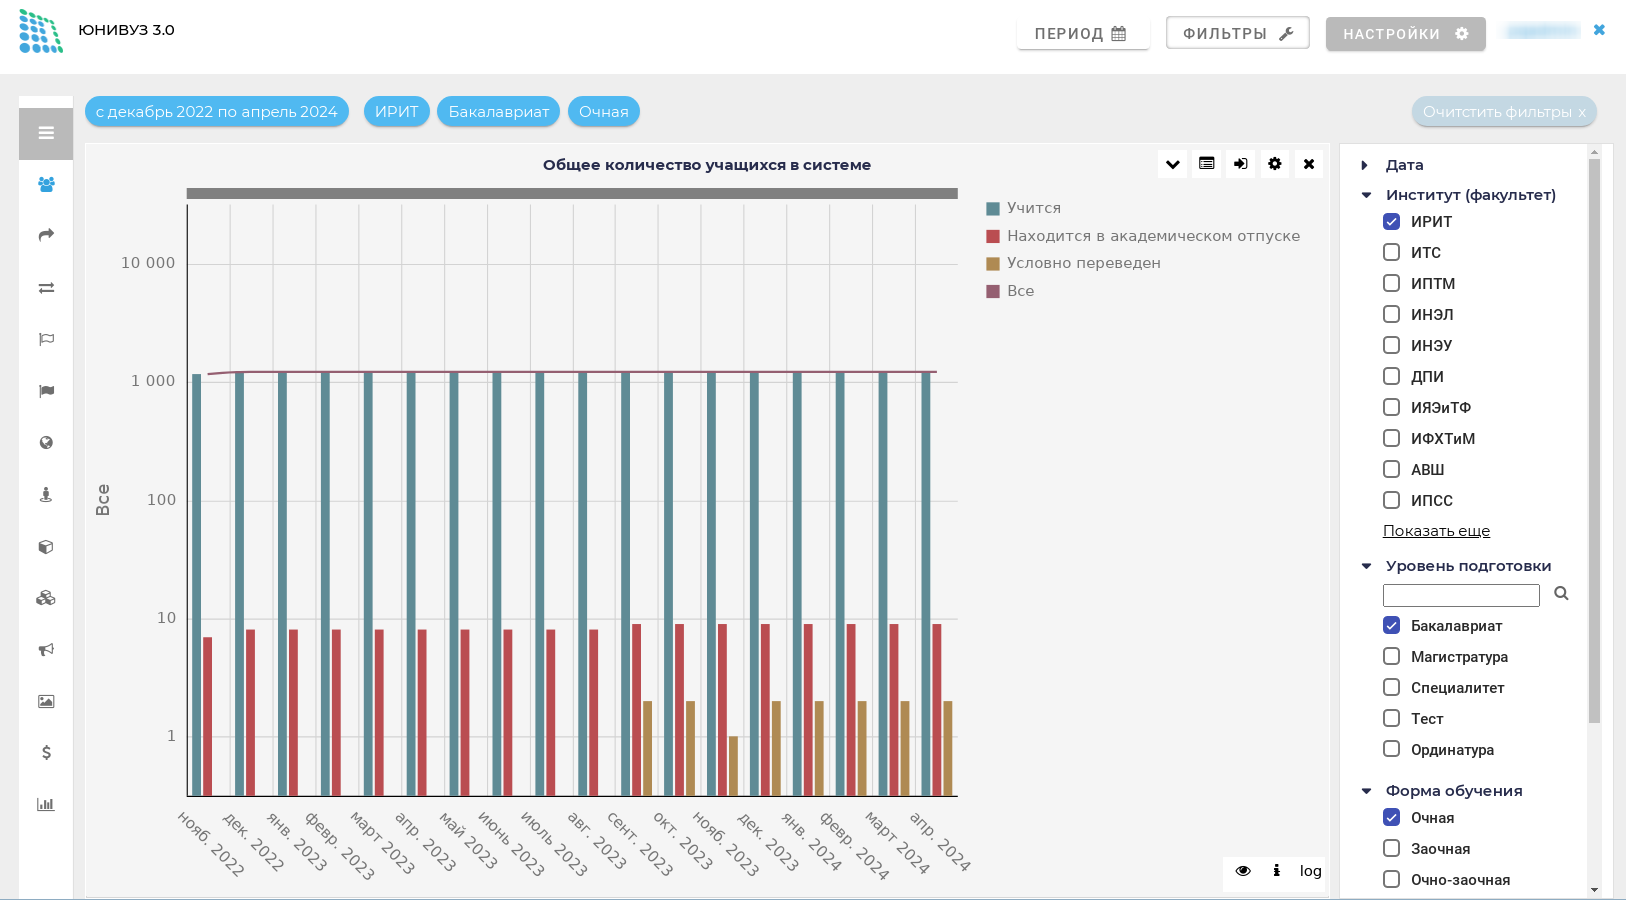Open the cube sidebar icon

point(46,547)
